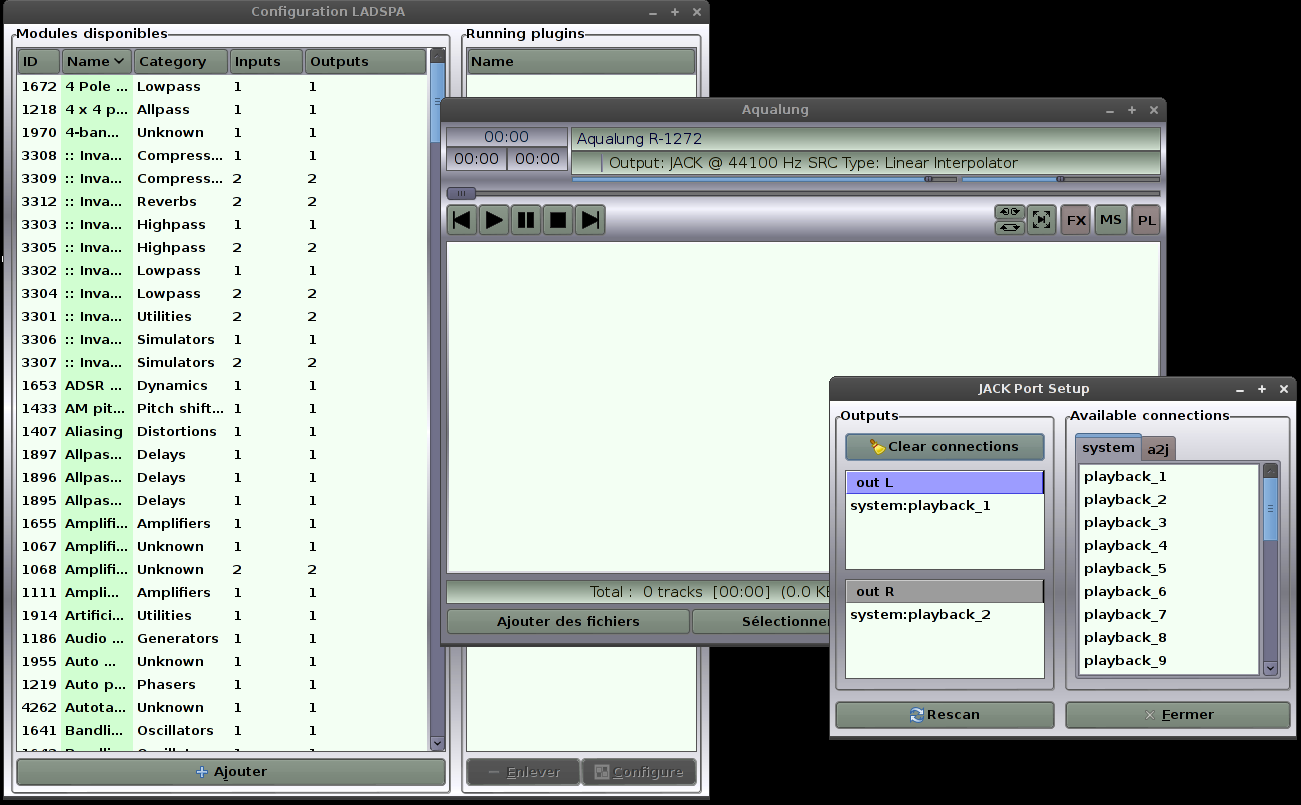The height and width of the screenshot is (805, 1301).
Task: Toggle shuffle mode in Aqualung
Action: [1042, 220]
